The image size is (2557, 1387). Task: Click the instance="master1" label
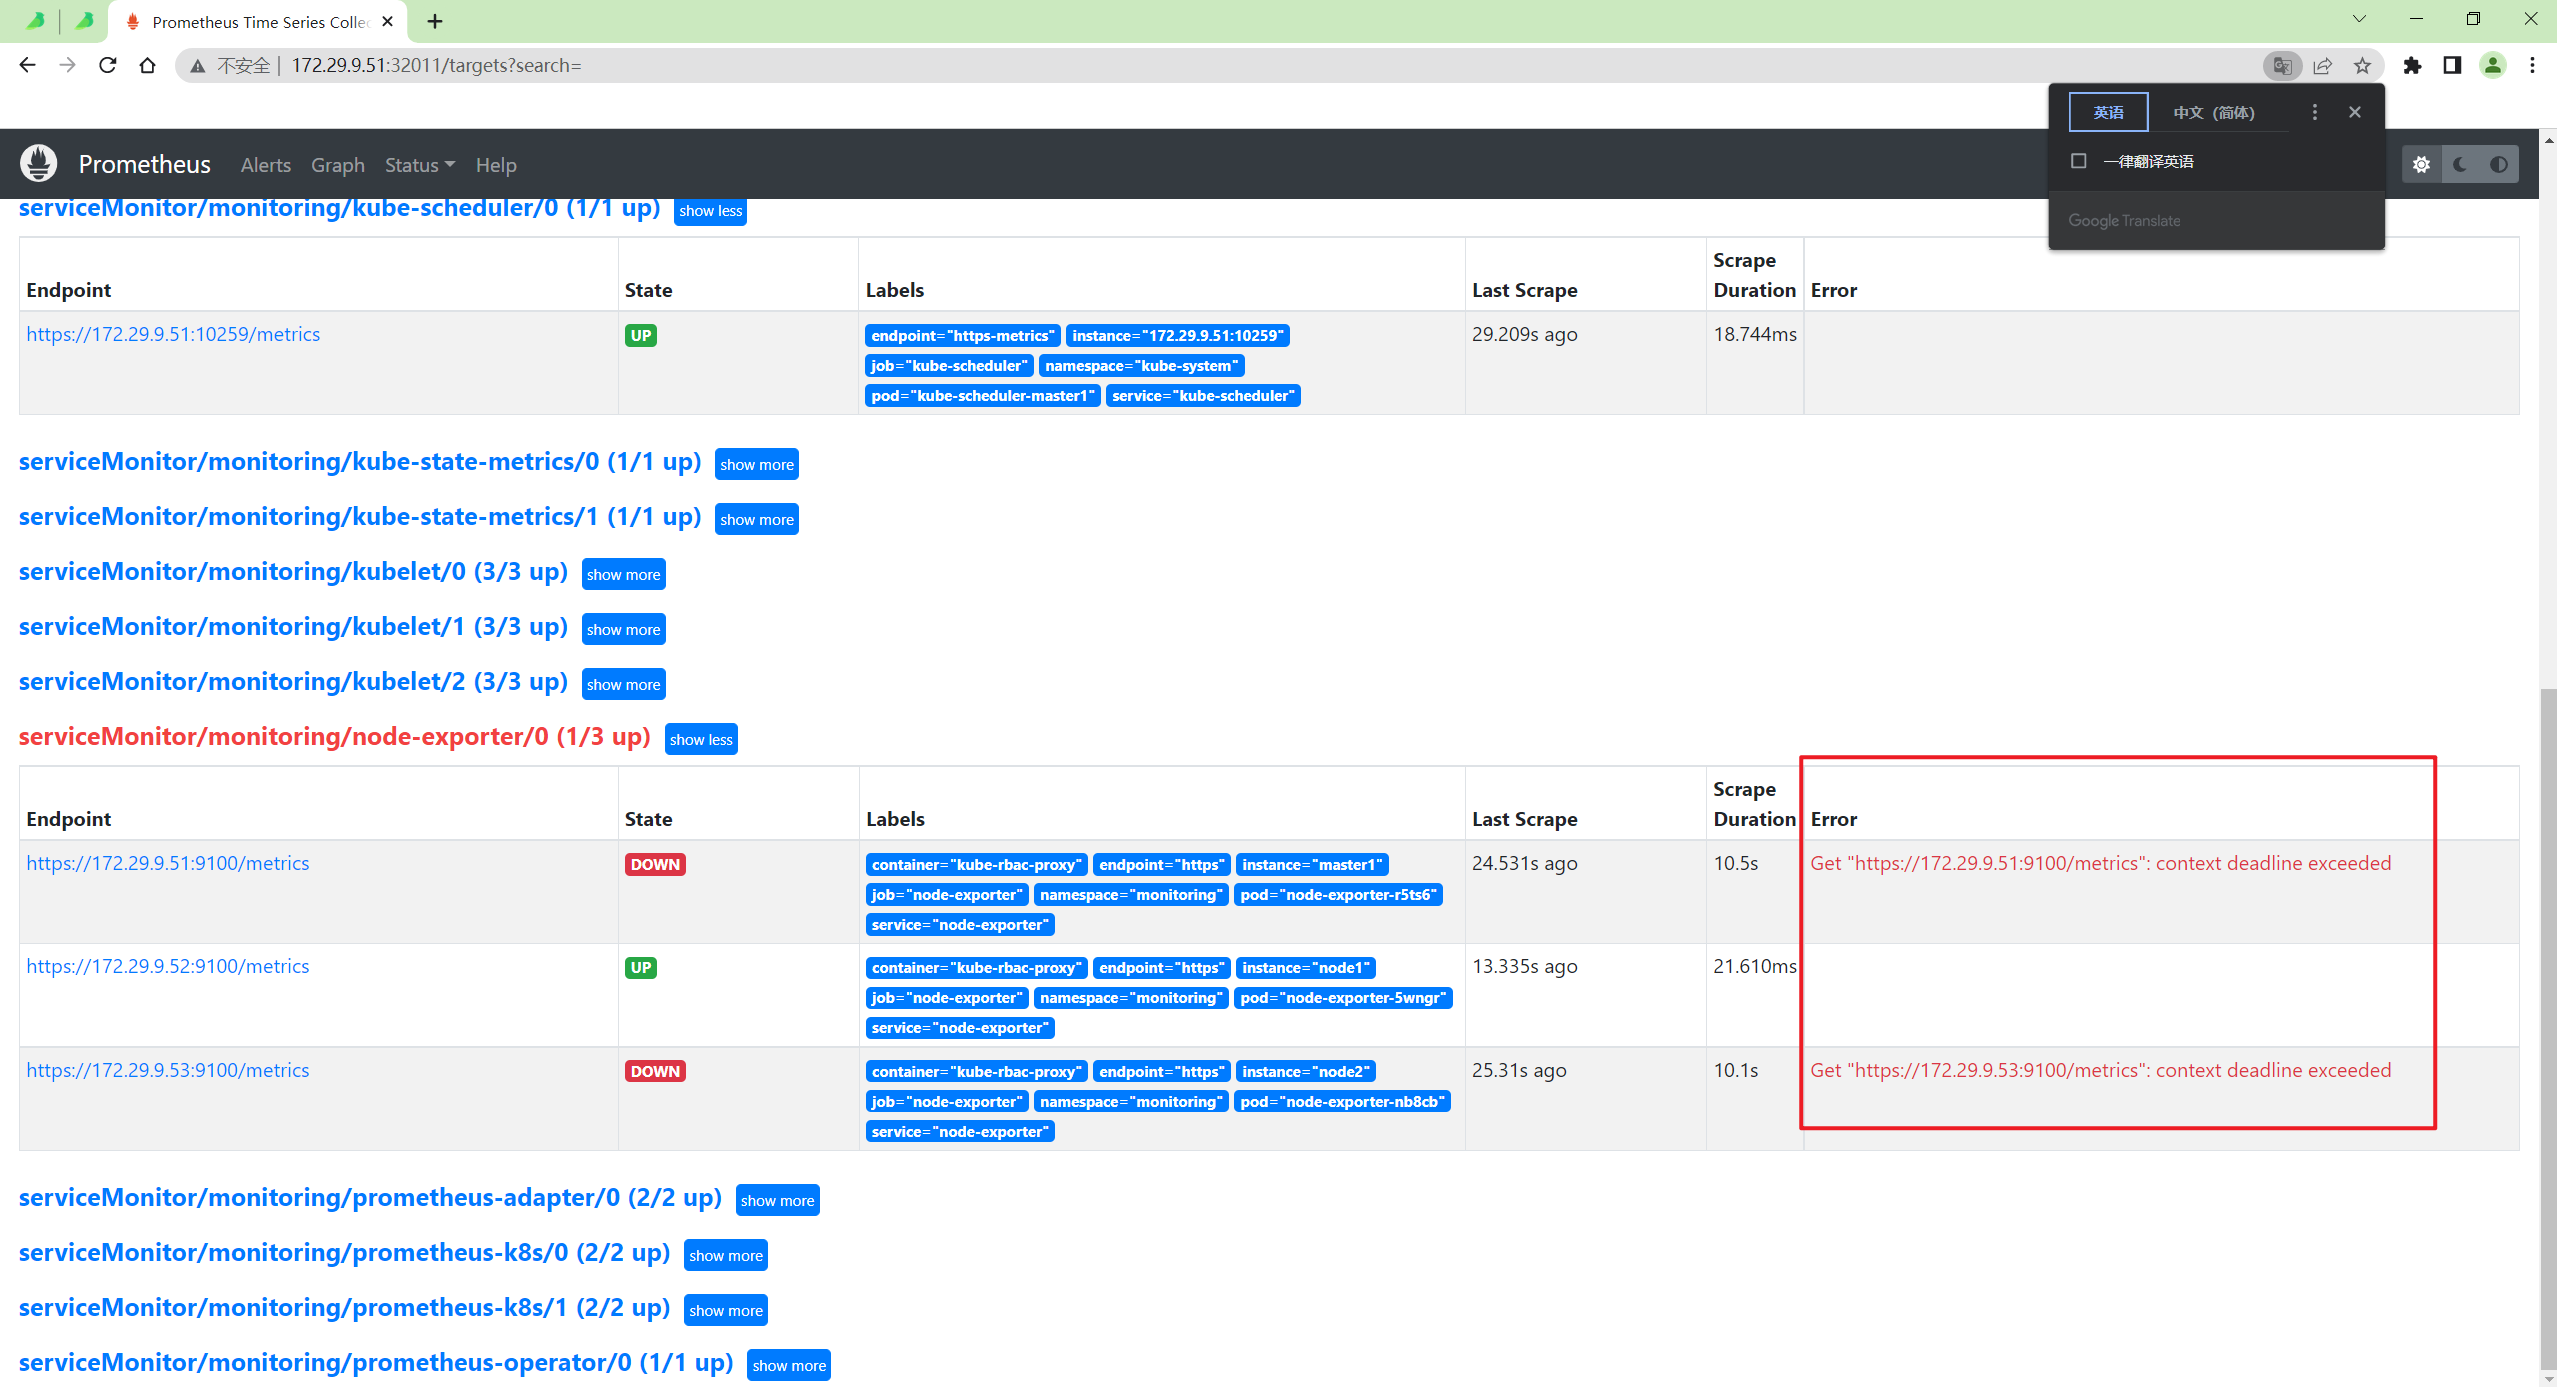click(x=1311, y=864)
